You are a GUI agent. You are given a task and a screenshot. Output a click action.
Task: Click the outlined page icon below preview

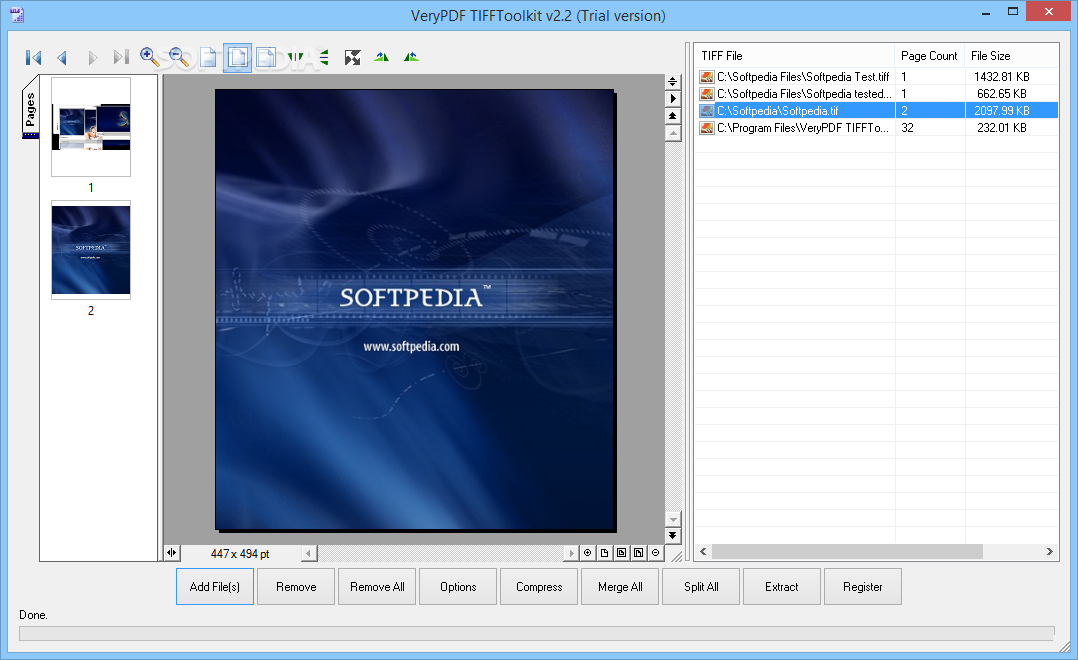click(639, 553)
